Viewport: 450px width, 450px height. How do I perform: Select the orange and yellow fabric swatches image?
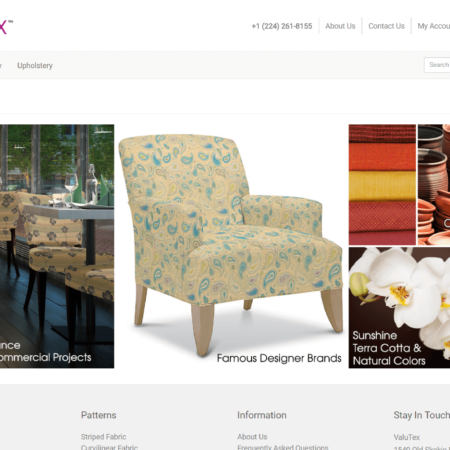[x=382, y=185]
